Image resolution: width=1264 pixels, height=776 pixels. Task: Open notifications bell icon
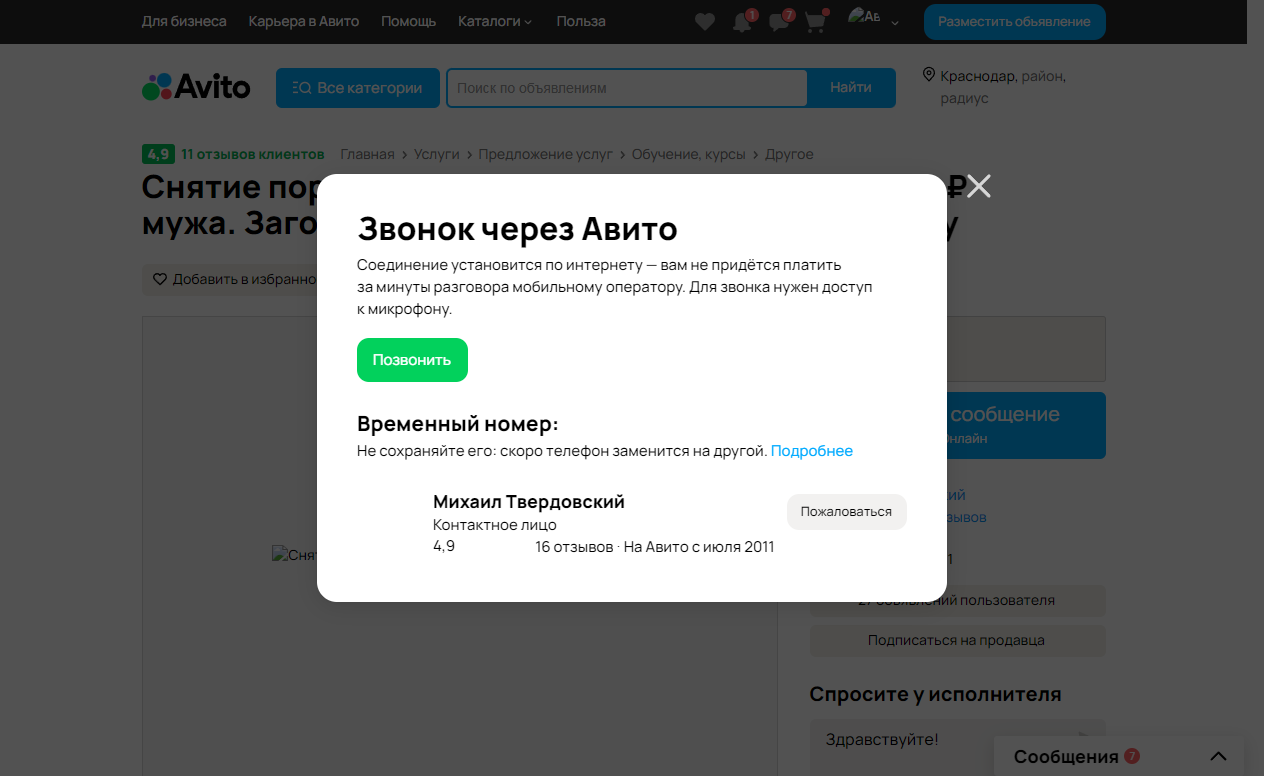(742, 22)
